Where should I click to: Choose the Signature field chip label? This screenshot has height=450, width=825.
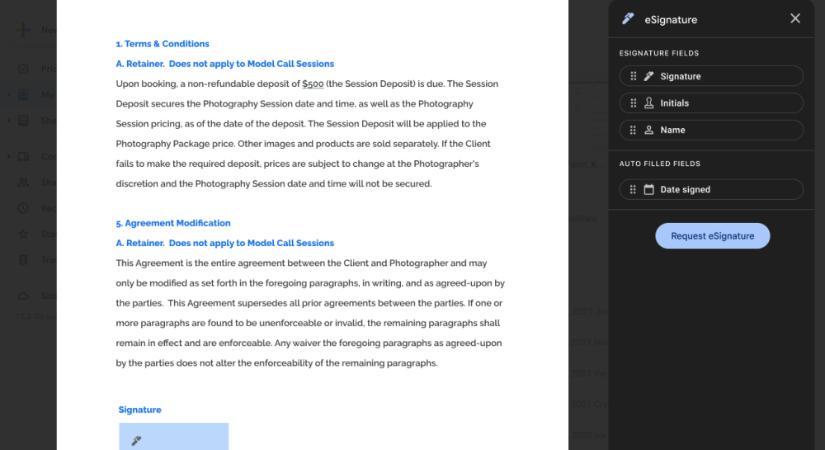point(680,76)
